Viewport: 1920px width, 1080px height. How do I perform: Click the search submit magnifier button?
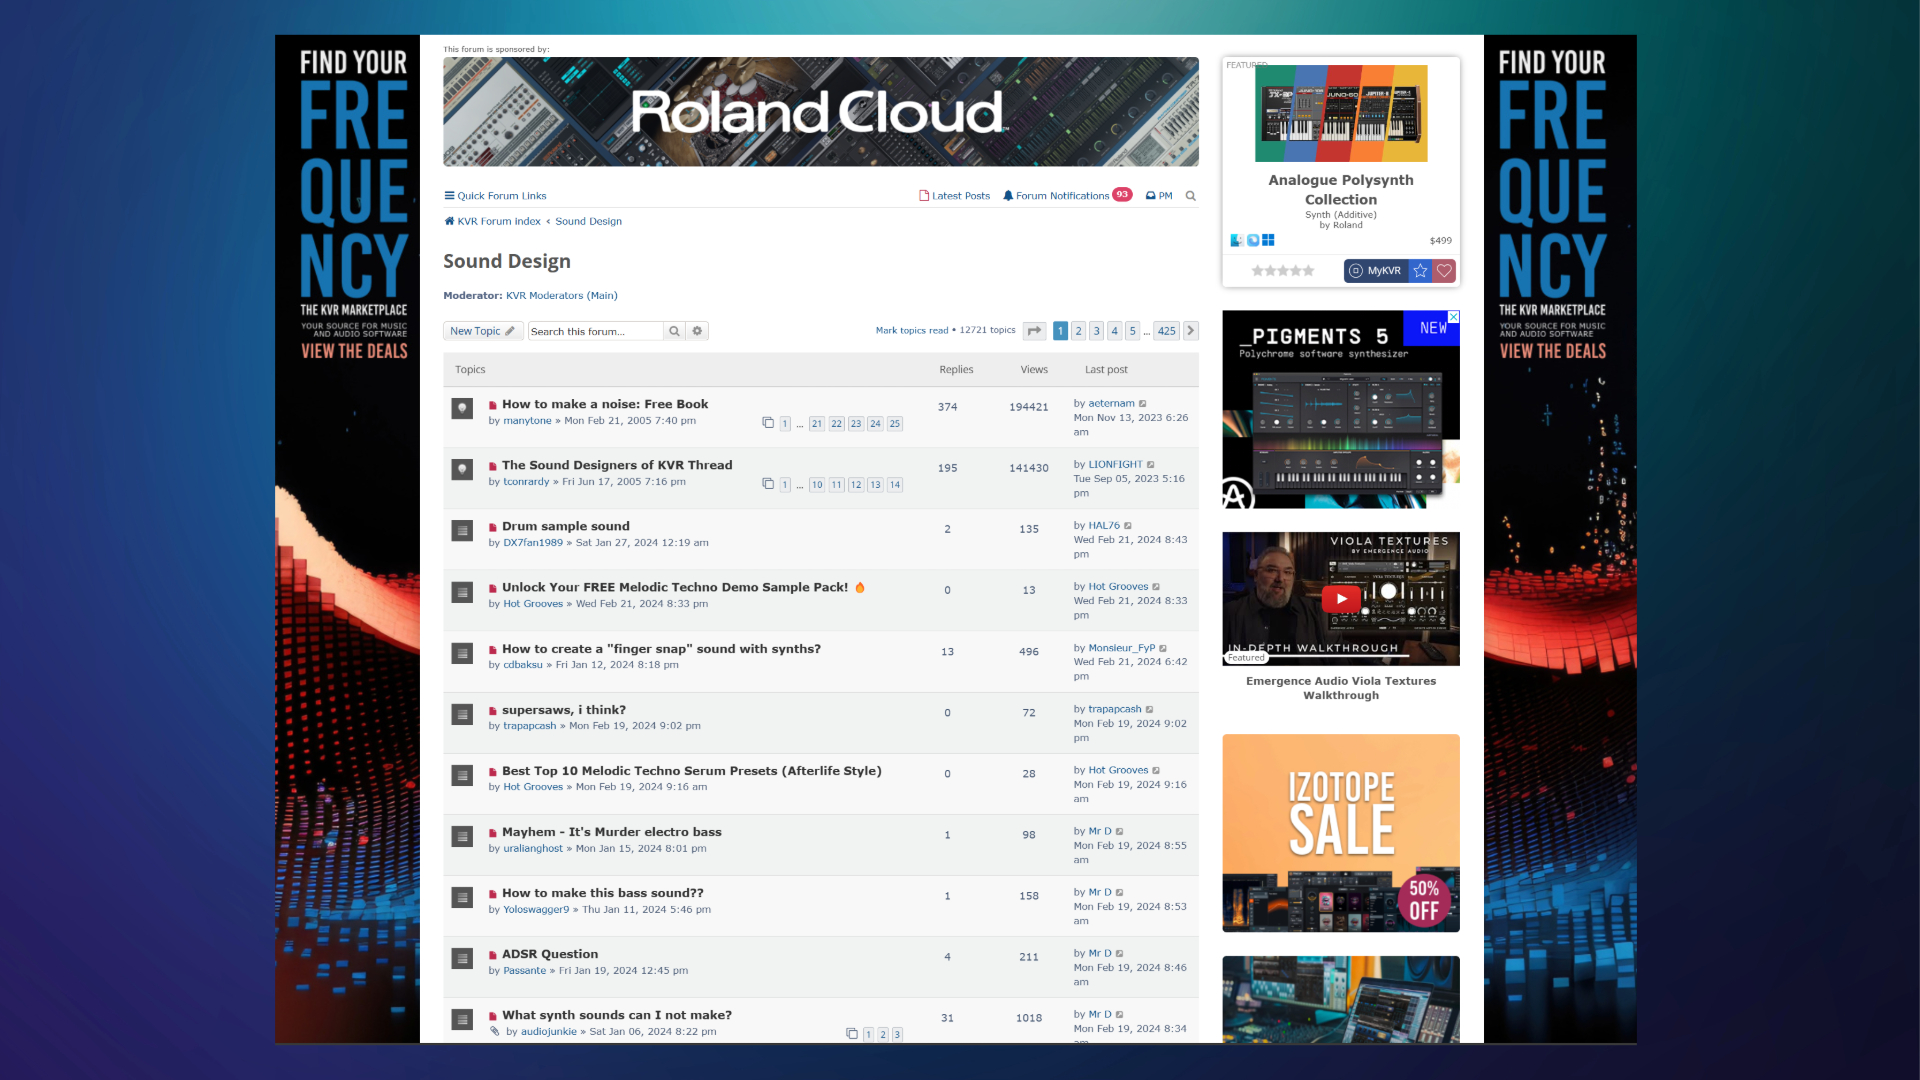click(x=675, y=331)
